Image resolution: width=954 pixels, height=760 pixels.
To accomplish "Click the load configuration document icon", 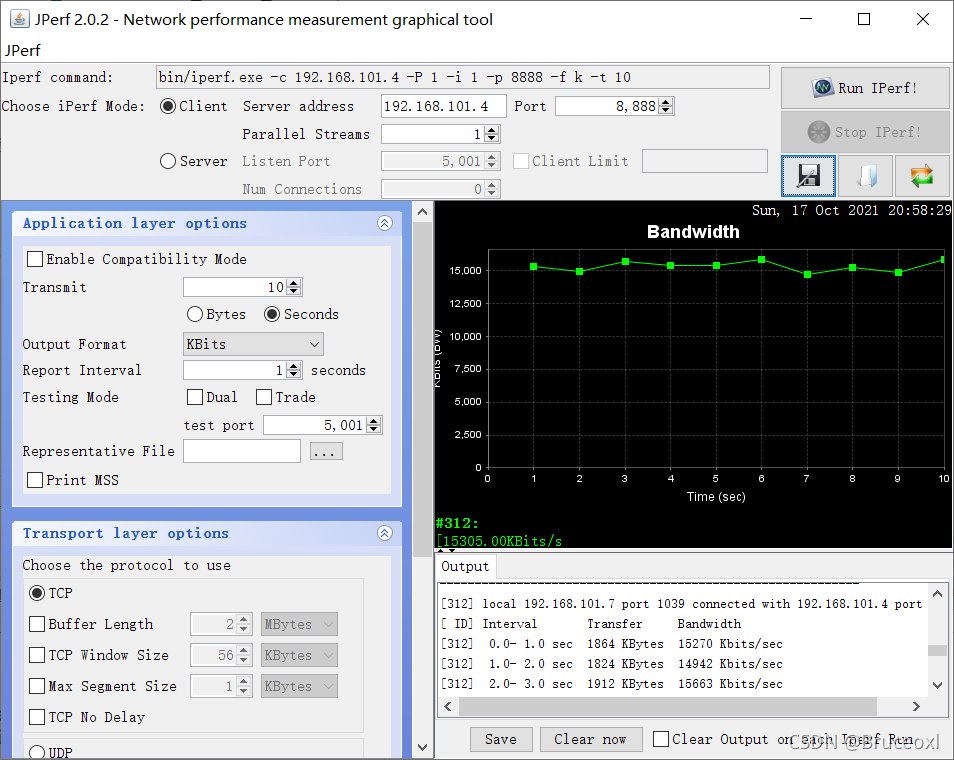I will tap(865, 176).
